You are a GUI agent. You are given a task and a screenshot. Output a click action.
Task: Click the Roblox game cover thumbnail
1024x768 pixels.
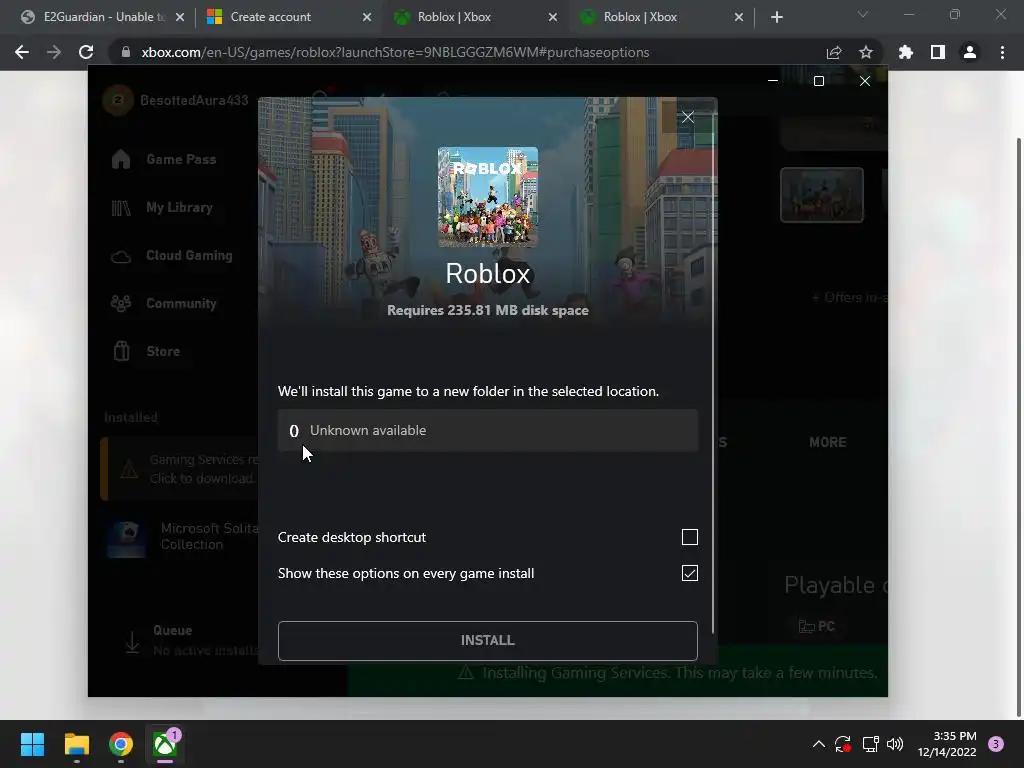(488, 197)
